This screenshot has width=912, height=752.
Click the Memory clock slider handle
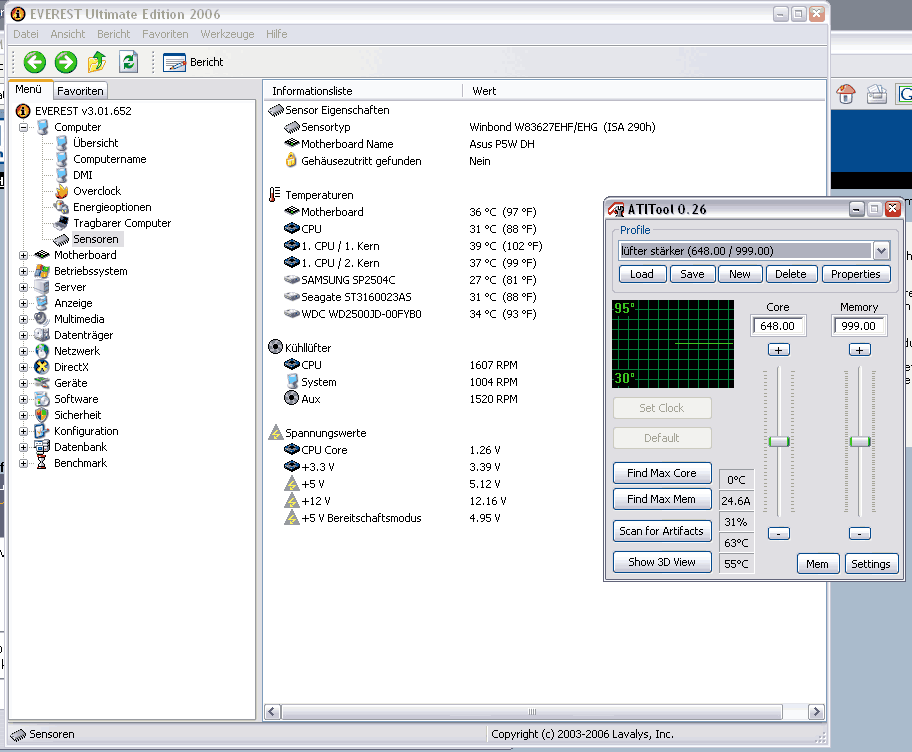[860, 441]
